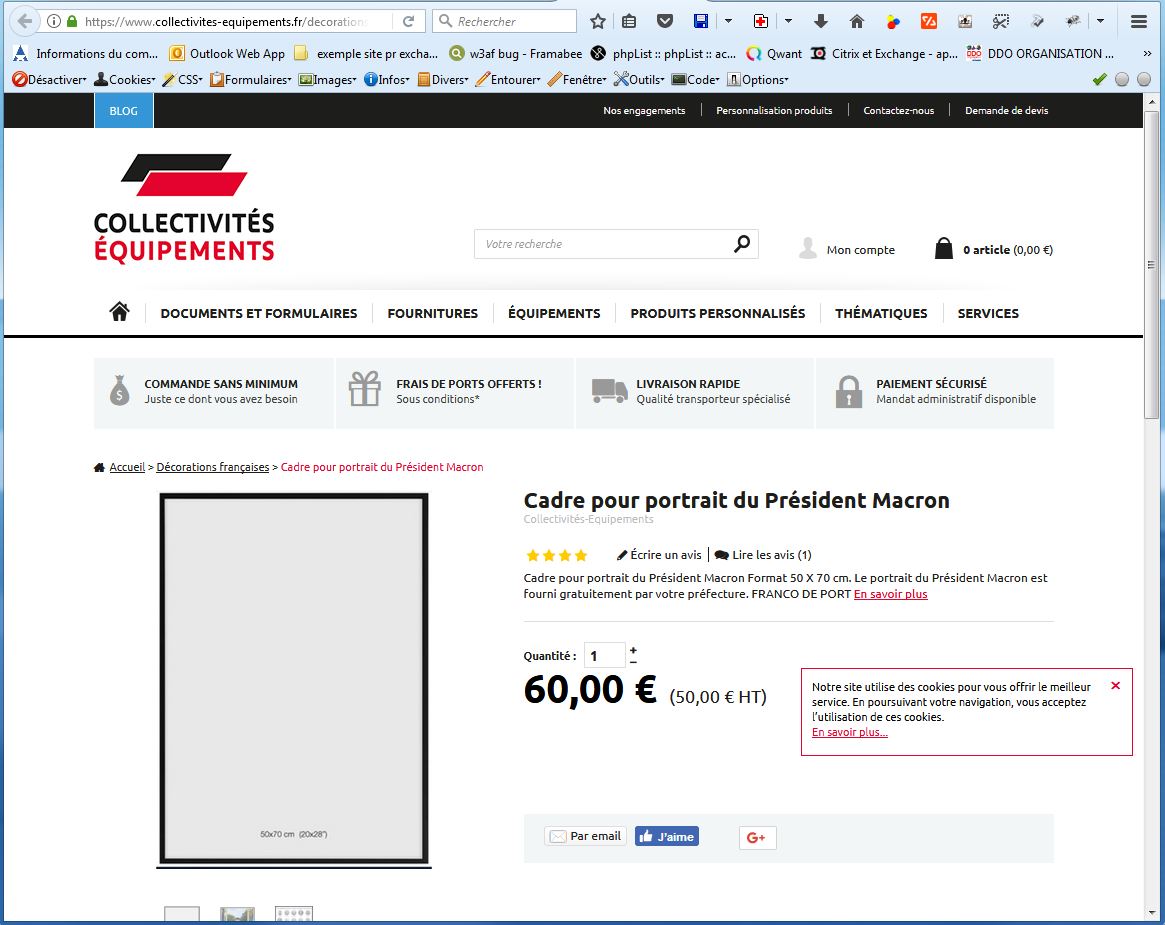Decrease quantity with the minus sign
1165x925 pixels.
point(633,661)
